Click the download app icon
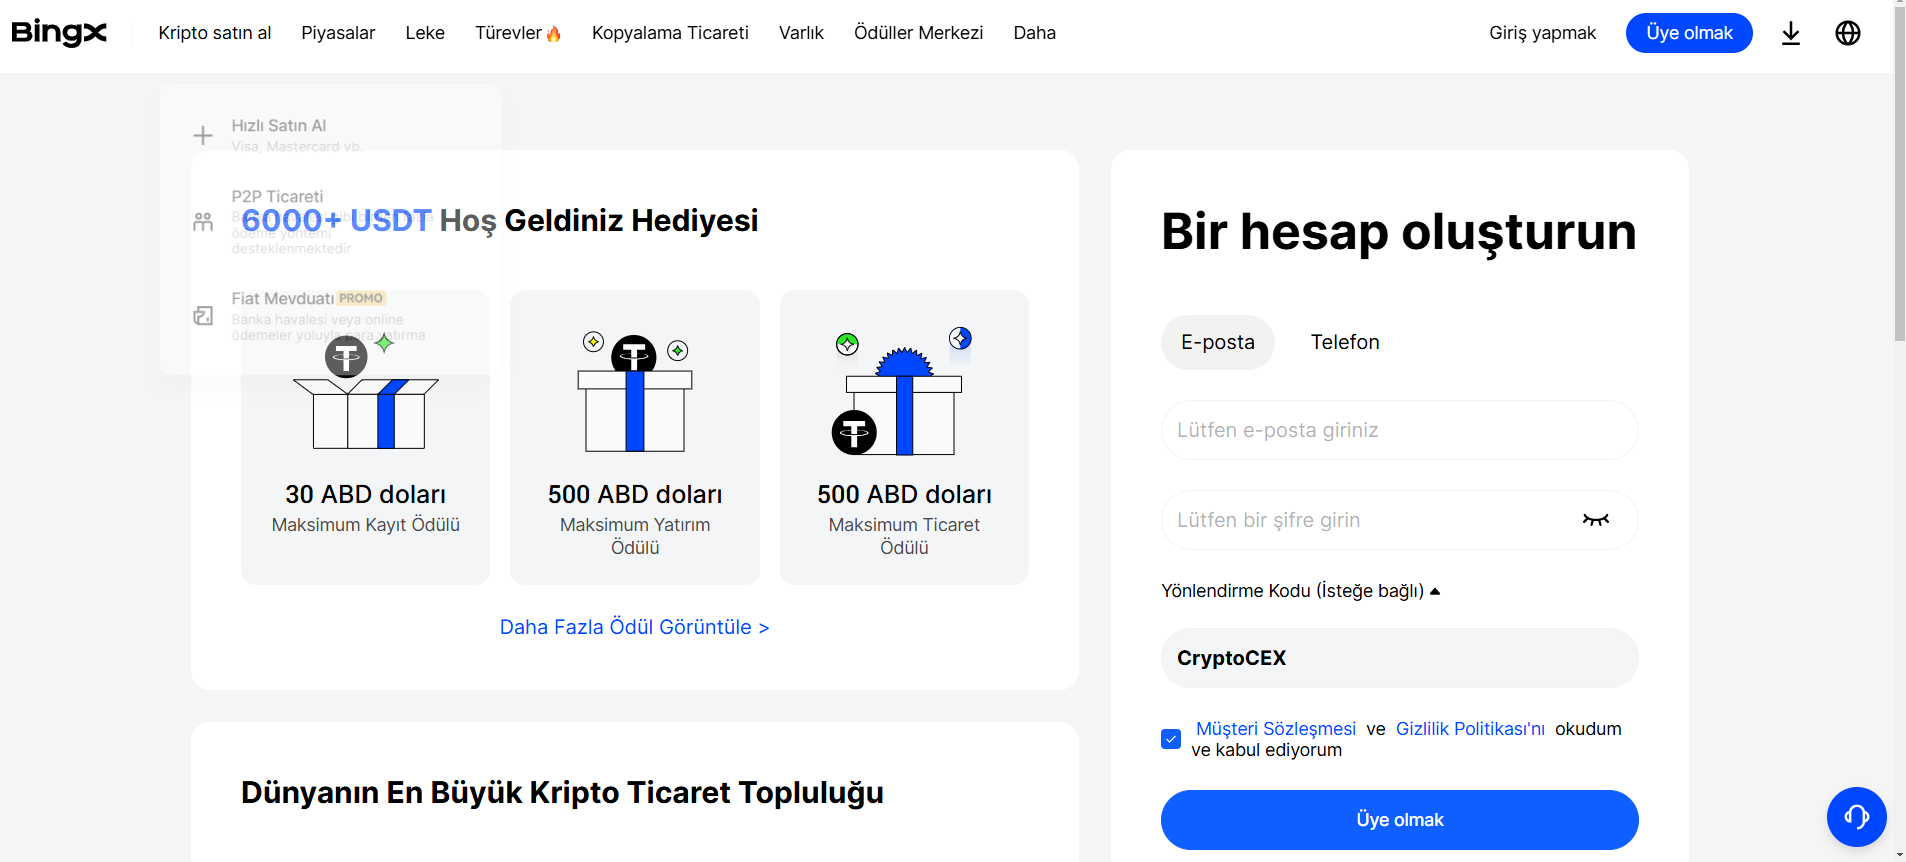This screenshot has width=1906, height=862. tap(1791, 33)
